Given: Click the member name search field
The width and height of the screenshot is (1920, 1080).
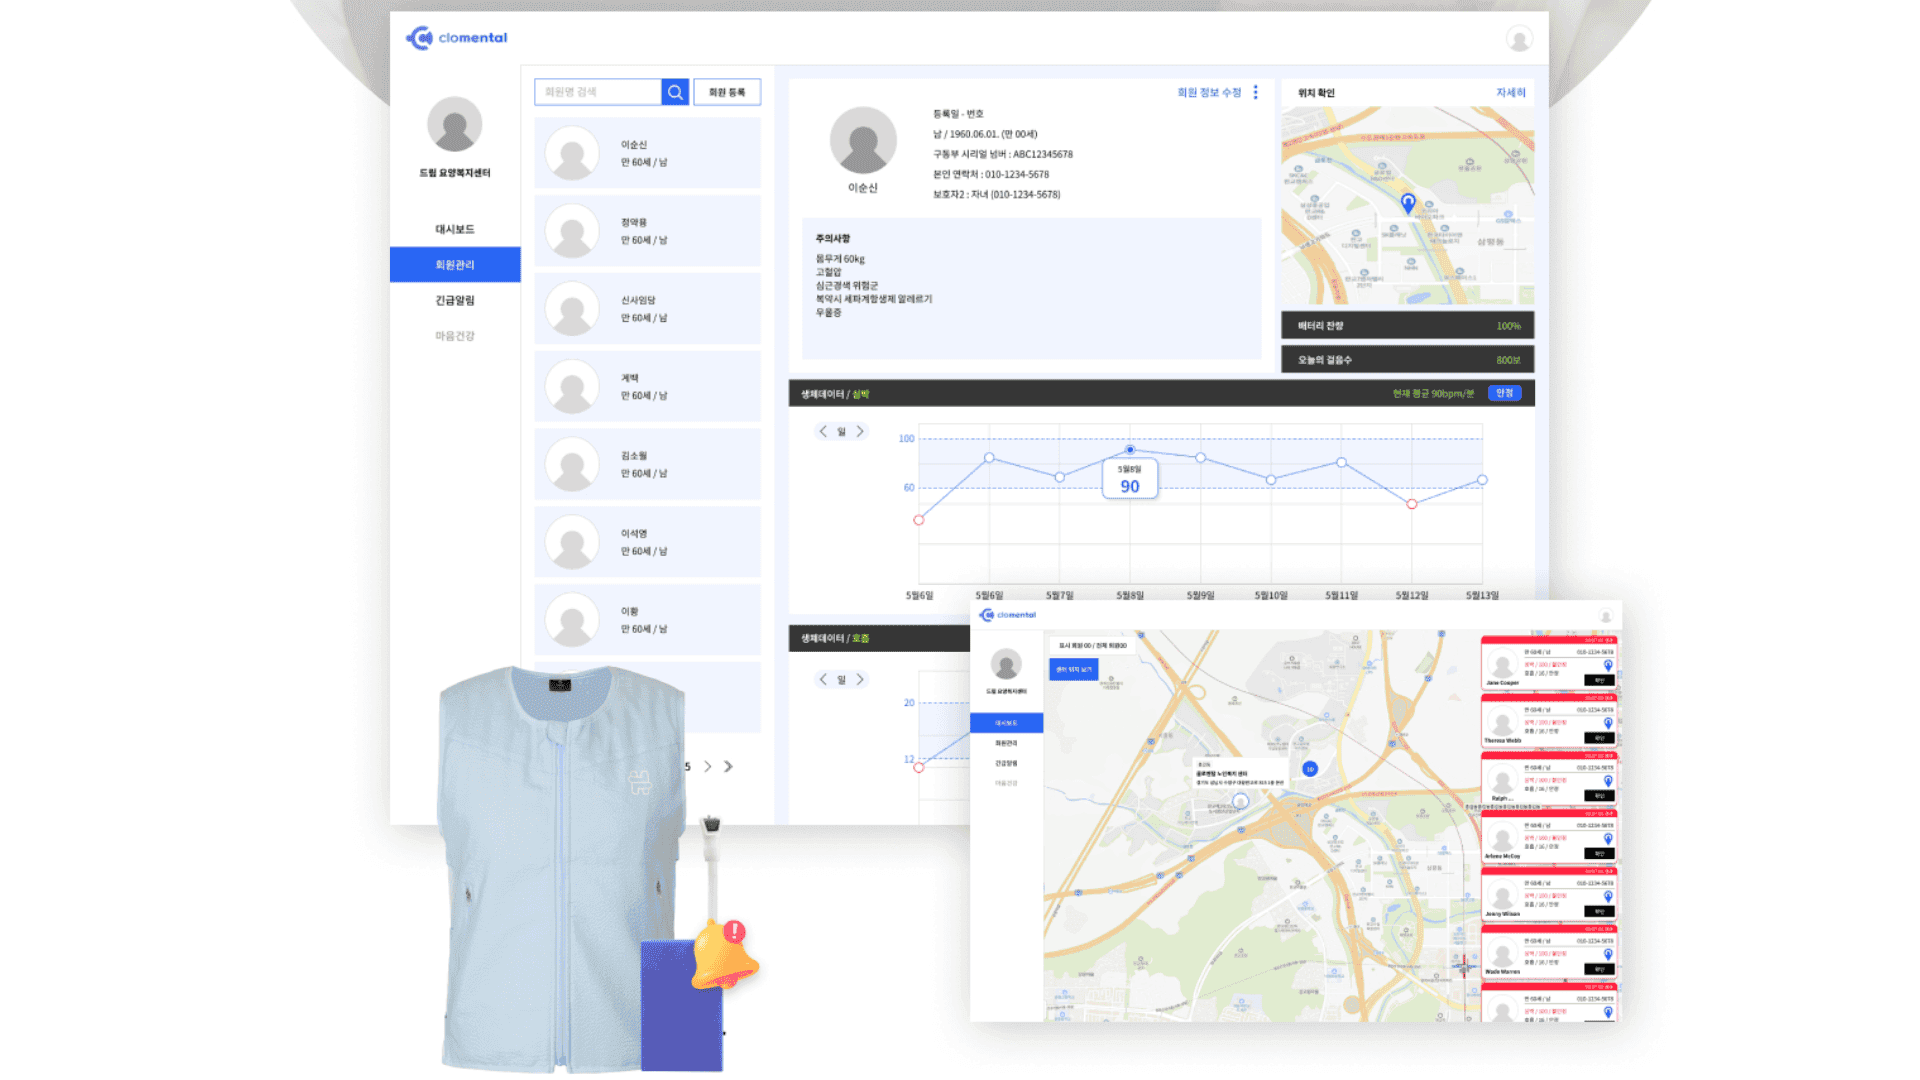Looking at the screenshot, I should point(598,92).
